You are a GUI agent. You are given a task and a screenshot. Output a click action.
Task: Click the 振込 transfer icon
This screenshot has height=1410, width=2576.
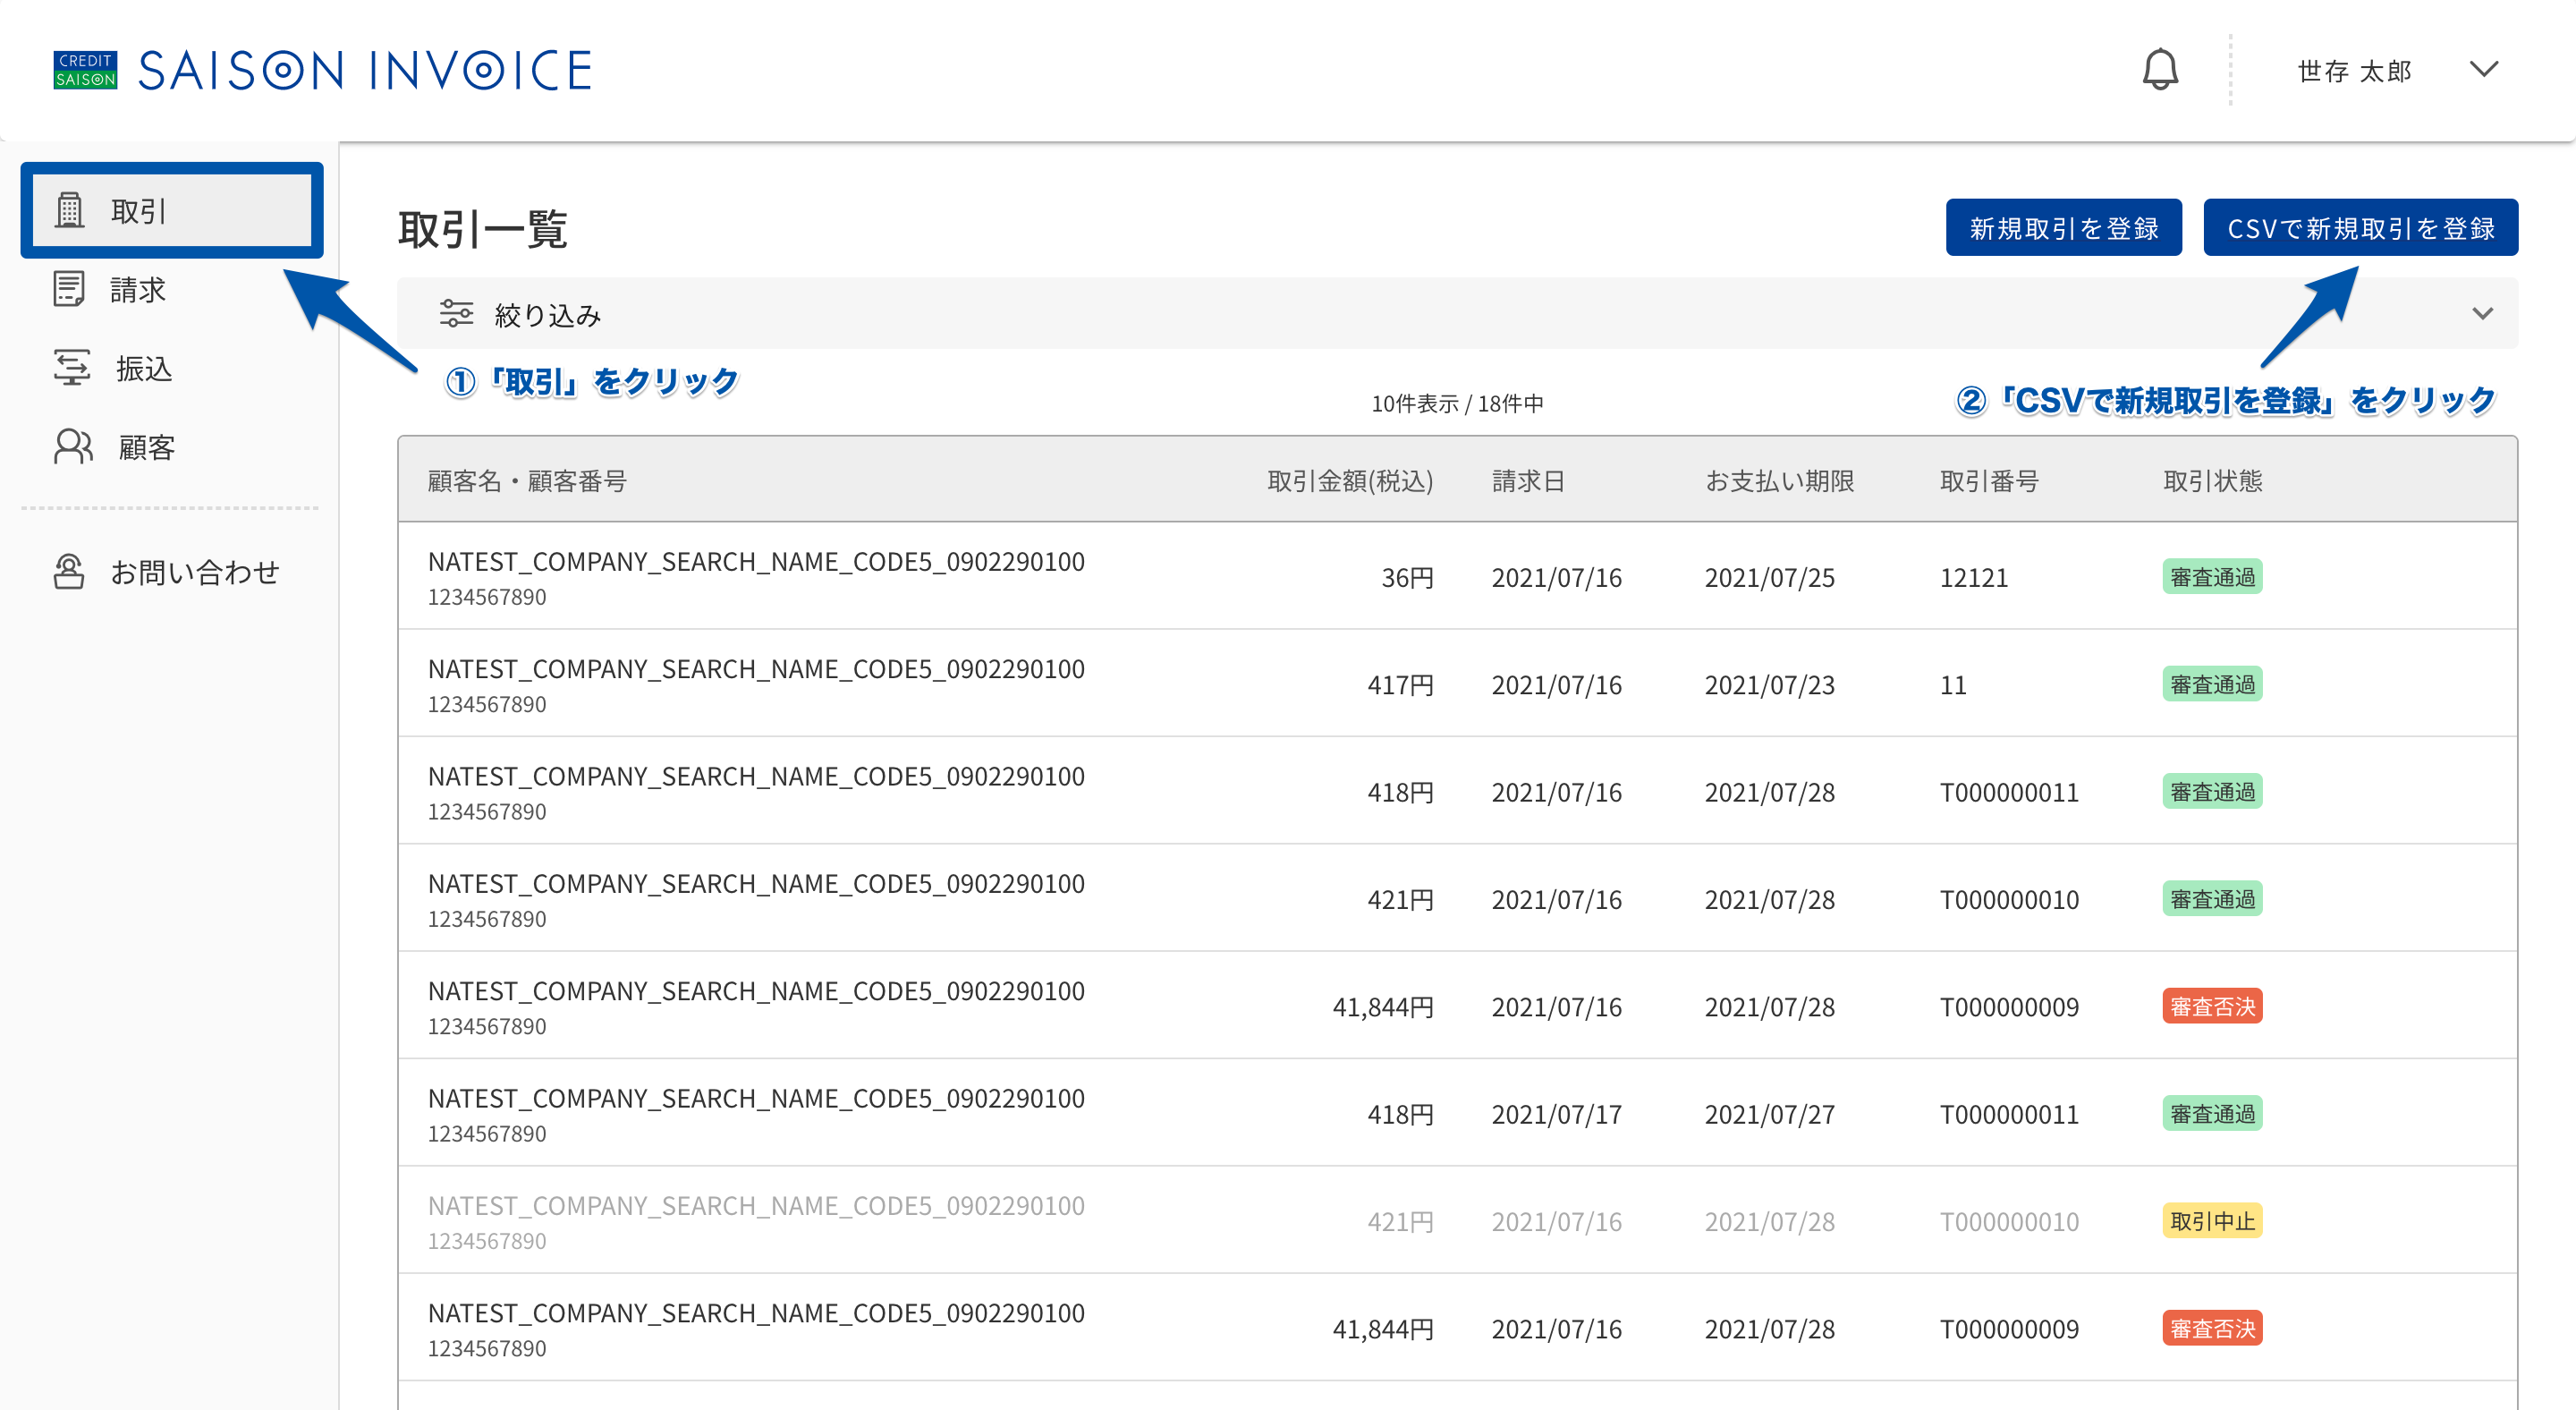(x=72, y=368)
